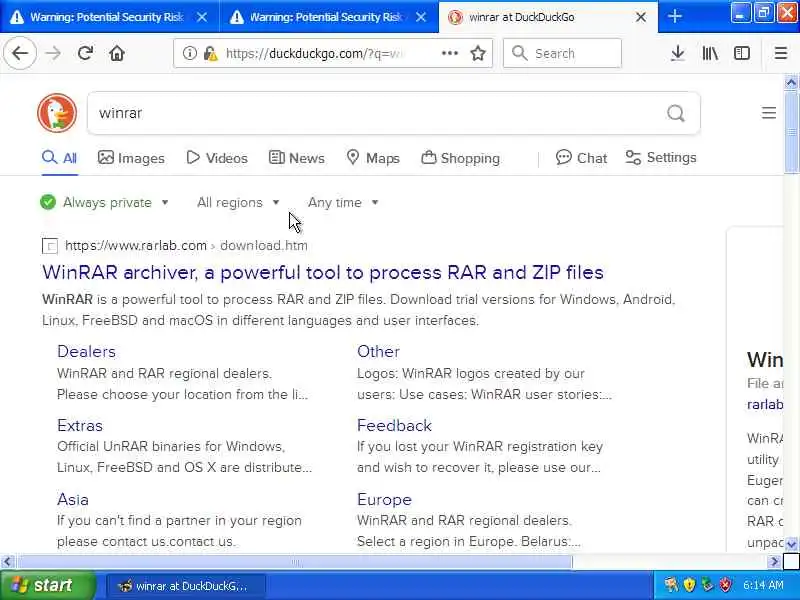The height and width of the screenshot is (600, 800).
Task: Open the Library bookshelf icon
Action: [x=710, y=53]
